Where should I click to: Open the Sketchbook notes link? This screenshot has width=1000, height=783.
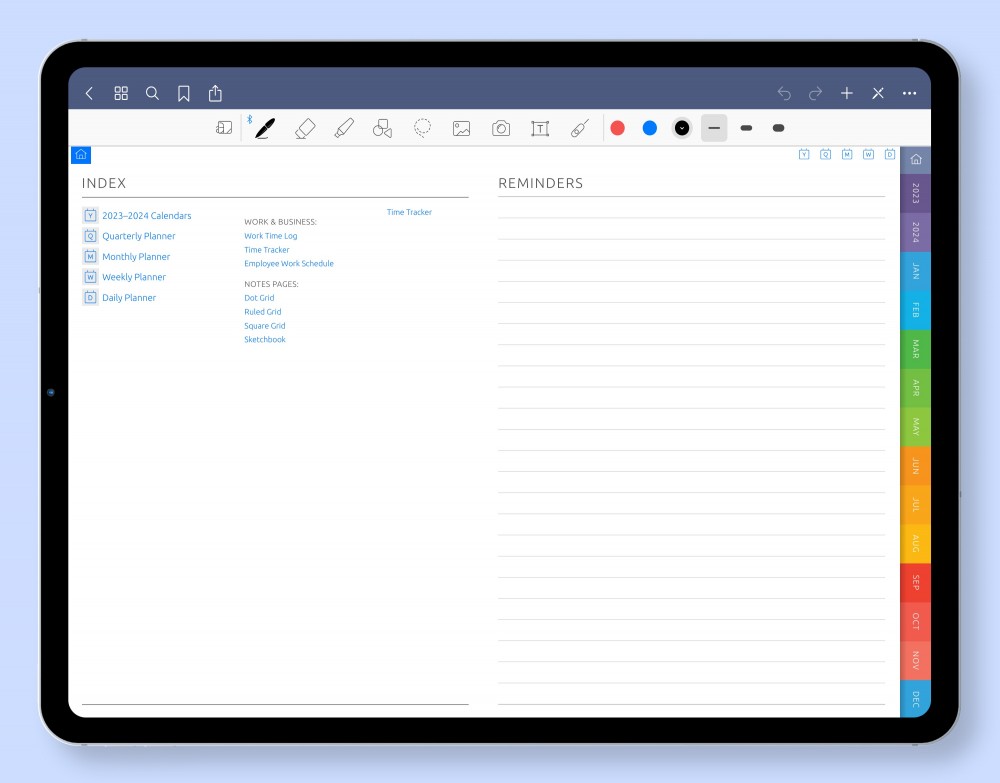point(265,339)
